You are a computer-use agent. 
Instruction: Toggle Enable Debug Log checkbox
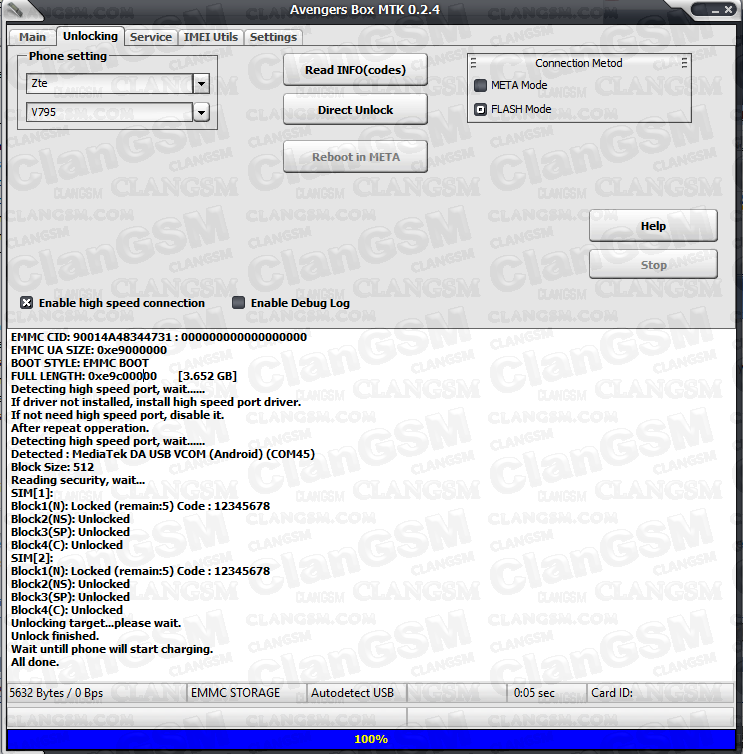(238, 302)
